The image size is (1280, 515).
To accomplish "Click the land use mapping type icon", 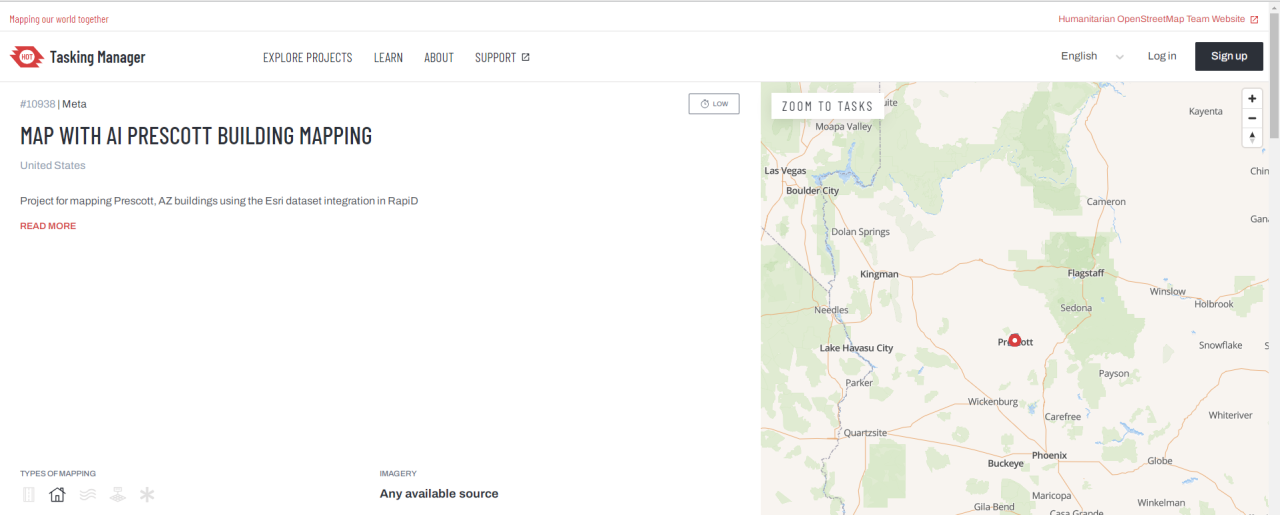I will pyautogui.click(x=118, y=494).
